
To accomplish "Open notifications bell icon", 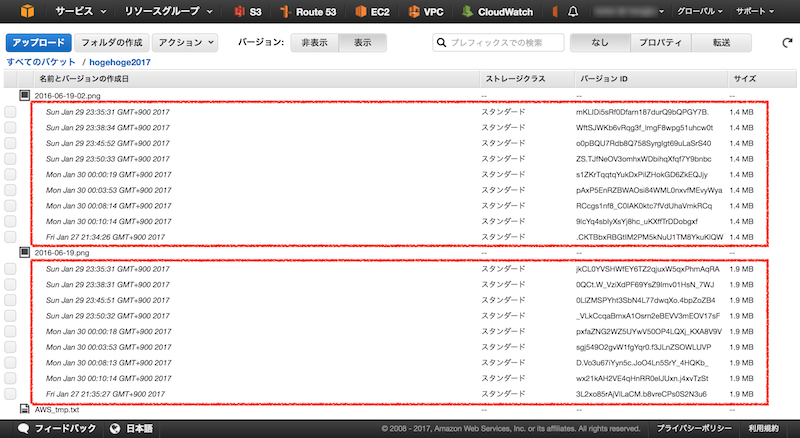I will tap(573, 11).
